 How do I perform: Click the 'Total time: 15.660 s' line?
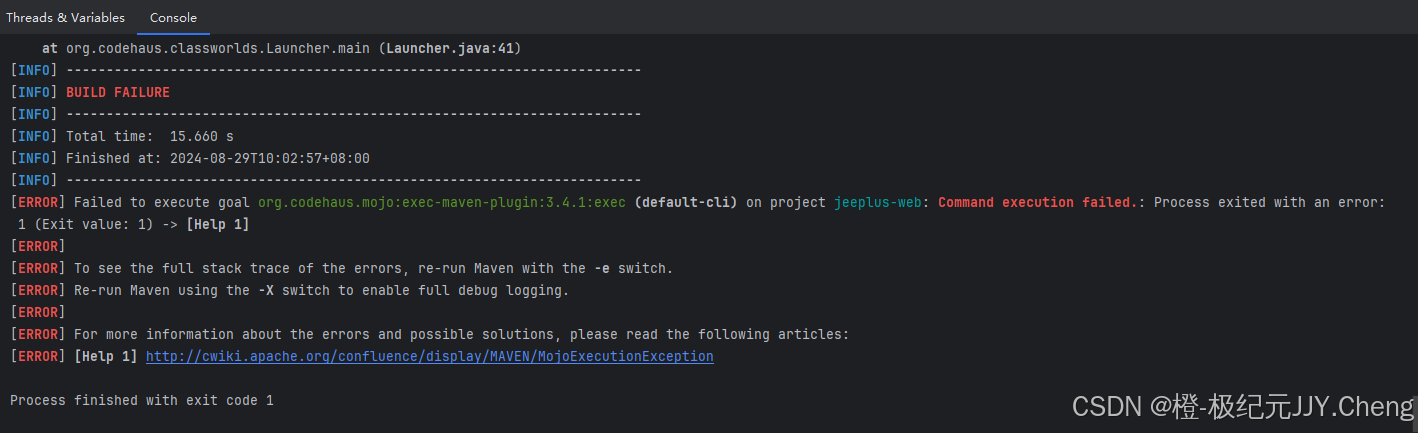150,136
